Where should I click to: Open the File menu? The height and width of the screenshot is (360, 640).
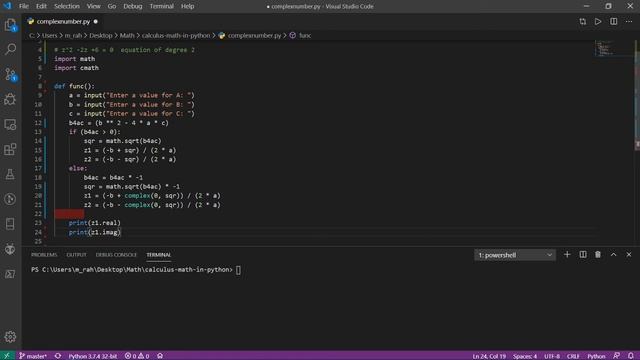[x=24, y=6]
